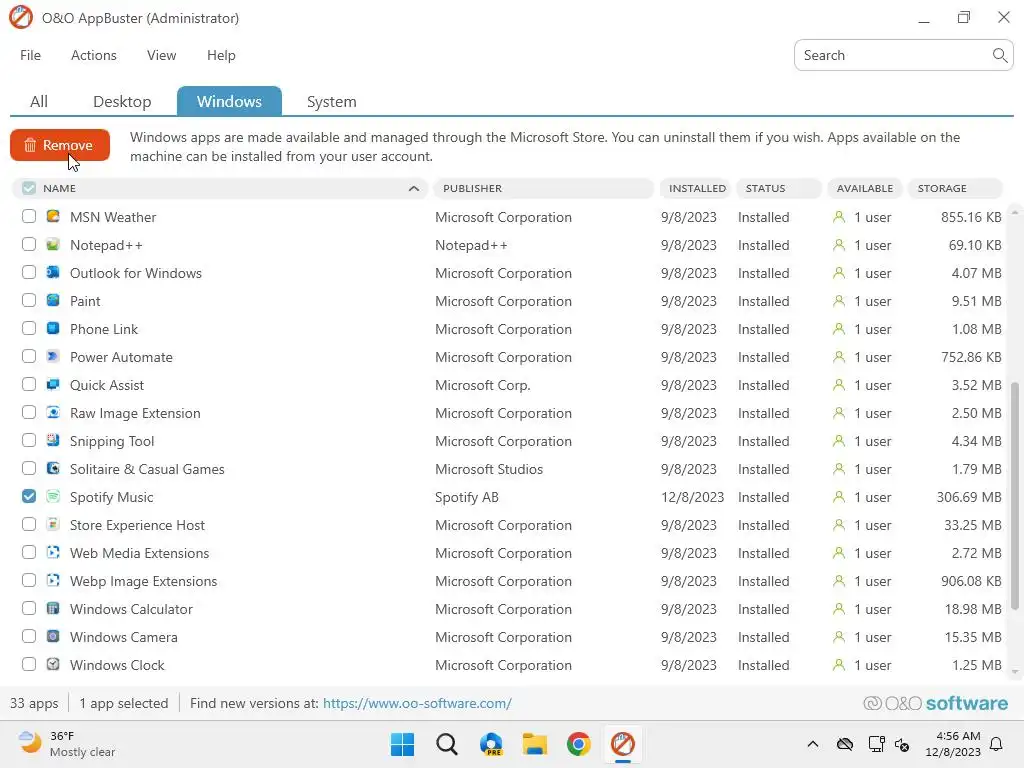1024x768 pixels.
Task: Click the Web Media Extensions name
Action: pyautogui.click(x=139, y=553)
